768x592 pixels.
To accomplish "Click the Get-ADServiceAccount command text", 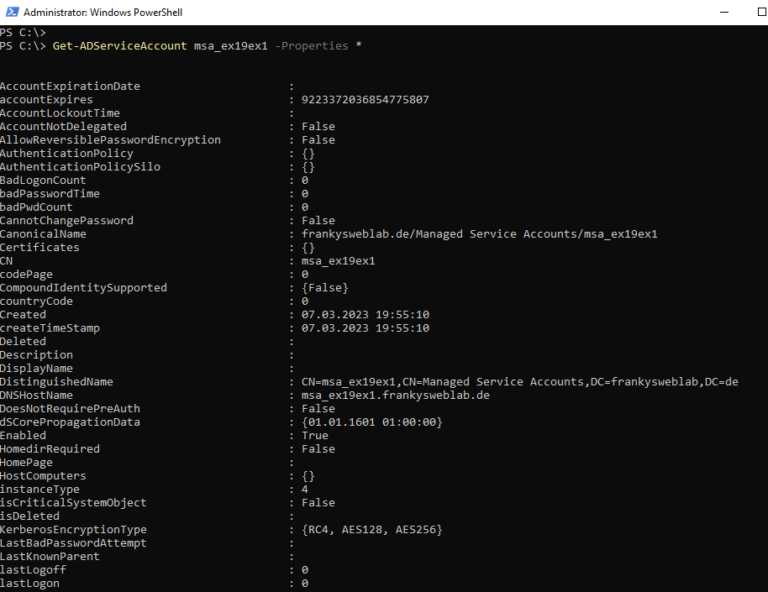I will [x=120, y=46].
